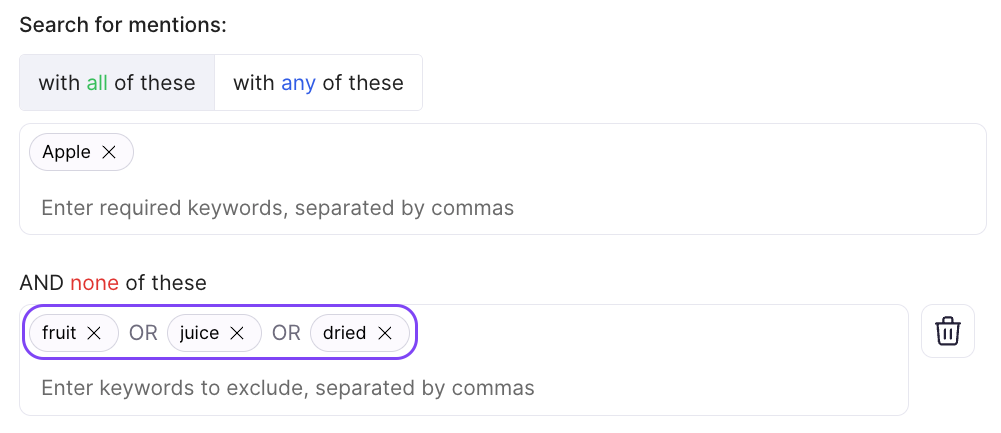Click the fruit tag label
This screenshot has width=1001, height=433.
59,333
